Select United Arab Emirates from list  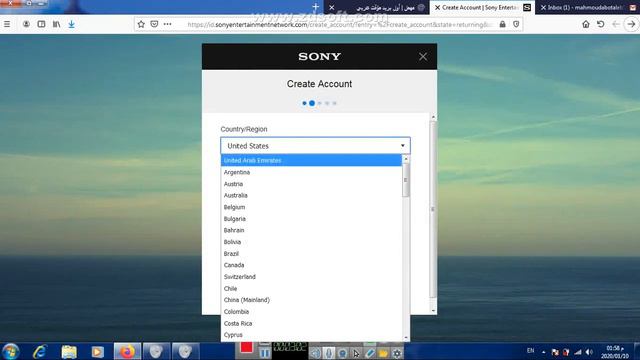[311, 160]
